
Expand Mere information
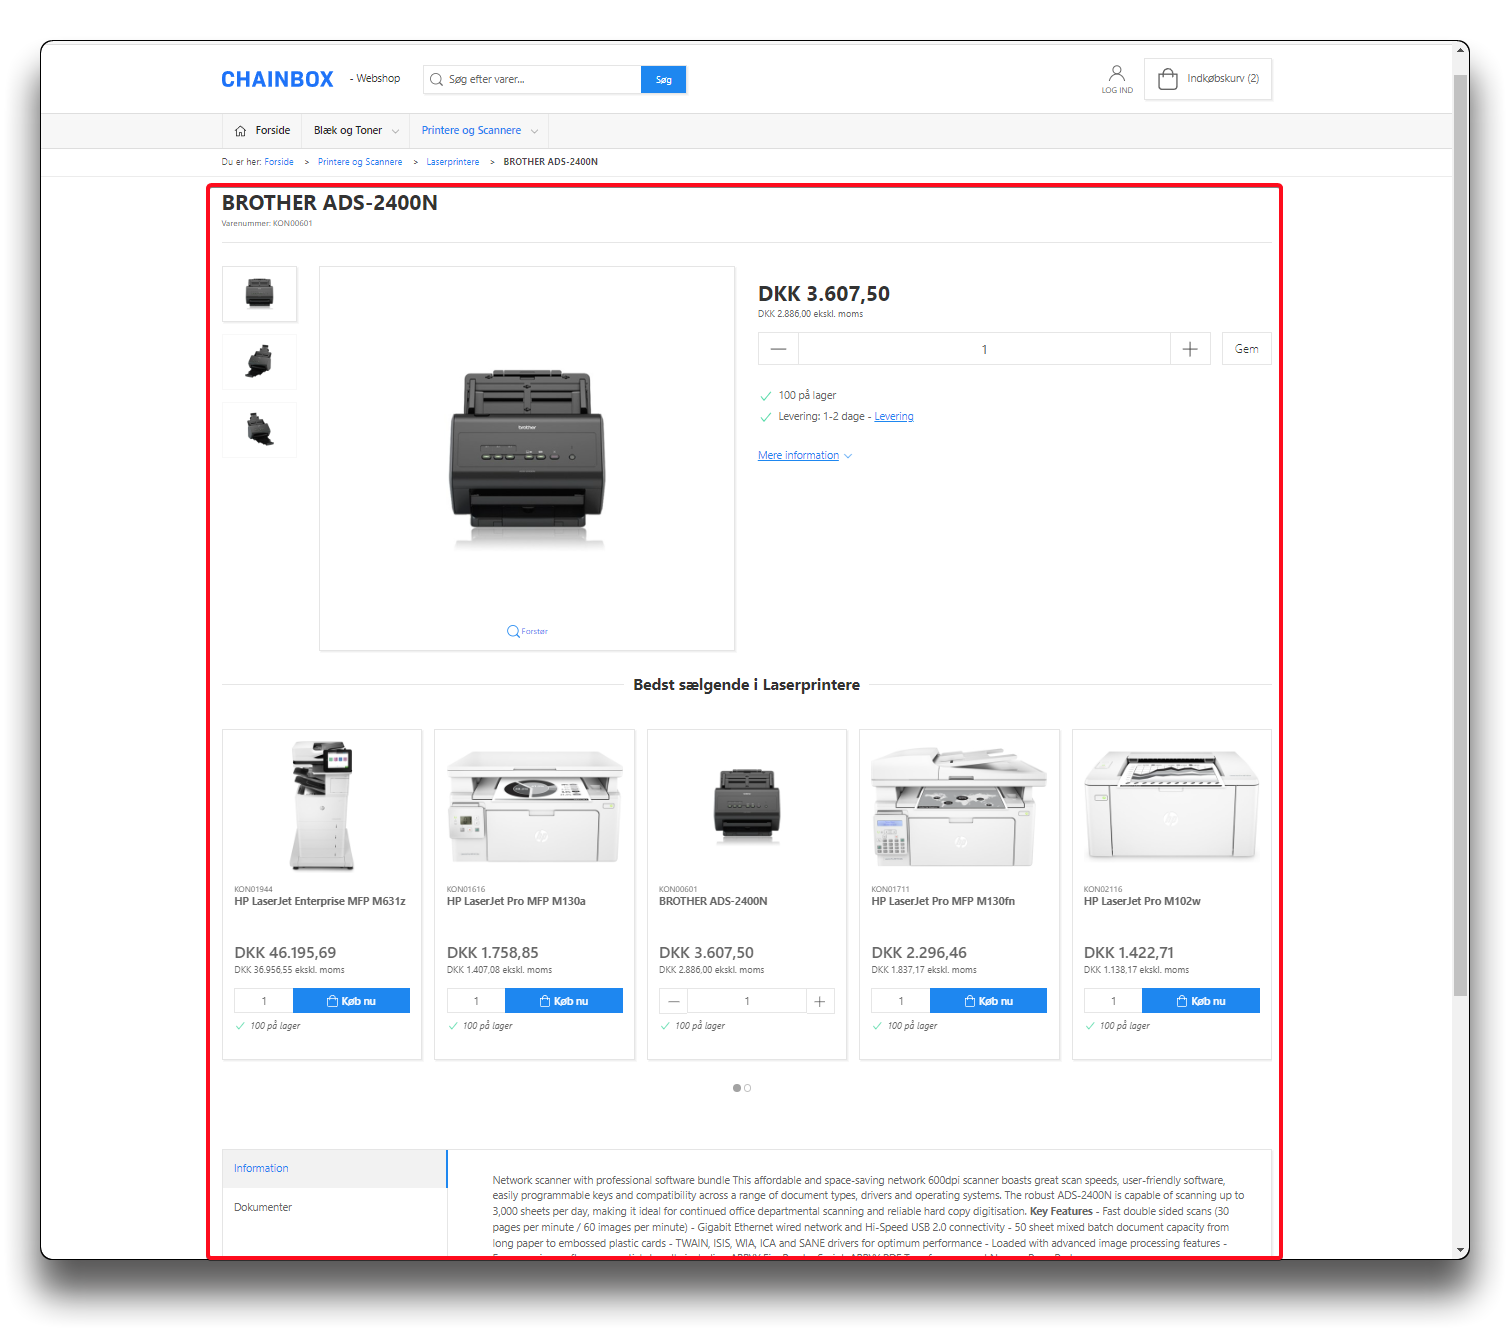[805, 456]
